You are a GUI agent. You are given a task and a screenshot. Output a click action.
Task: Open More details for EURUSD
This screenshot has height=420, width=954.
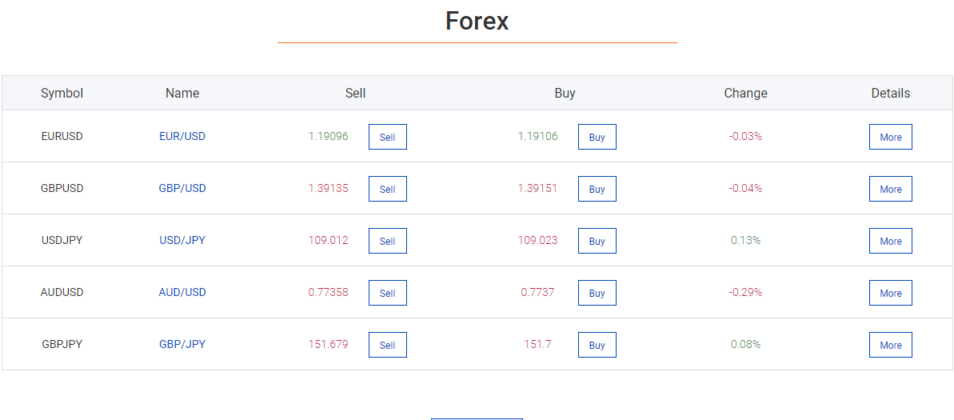[890, 137]
